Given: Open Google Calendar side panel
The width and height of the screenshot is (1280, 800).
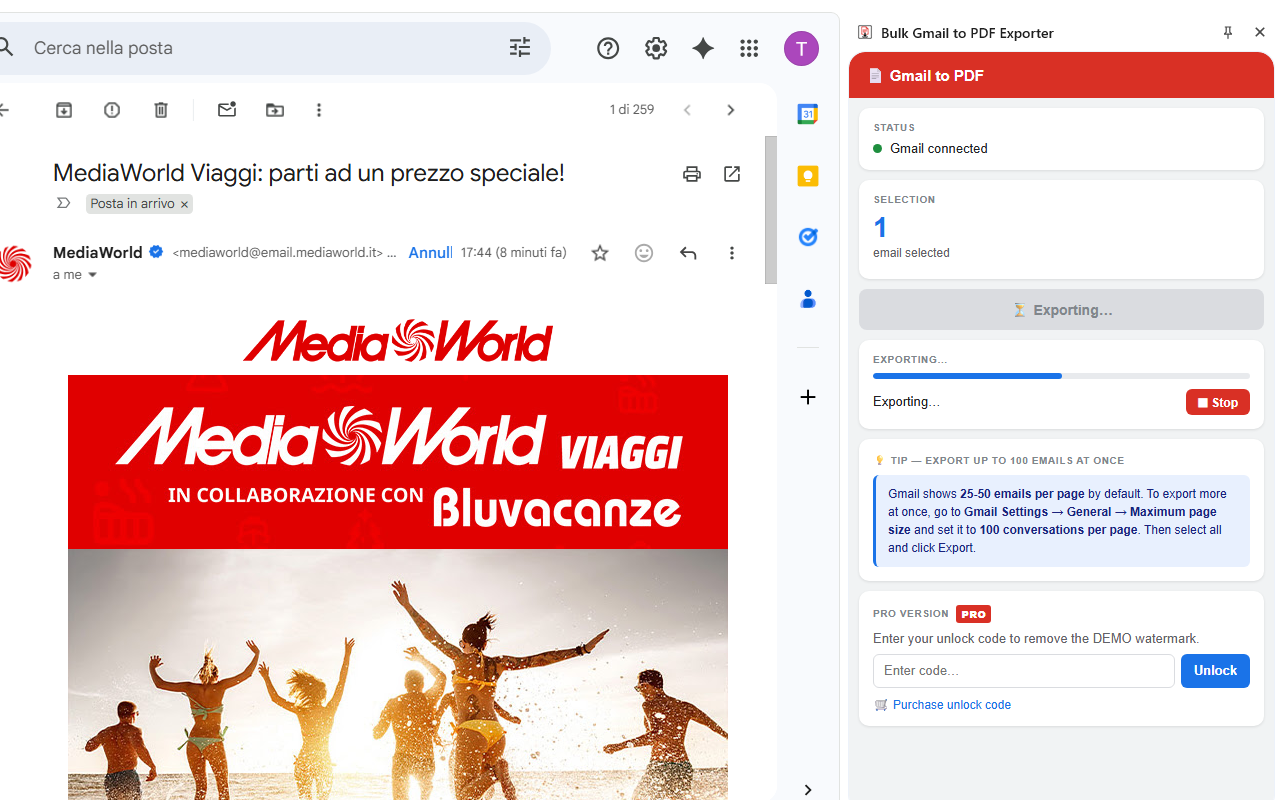Looking at the screenshot, I should (808, 114).
